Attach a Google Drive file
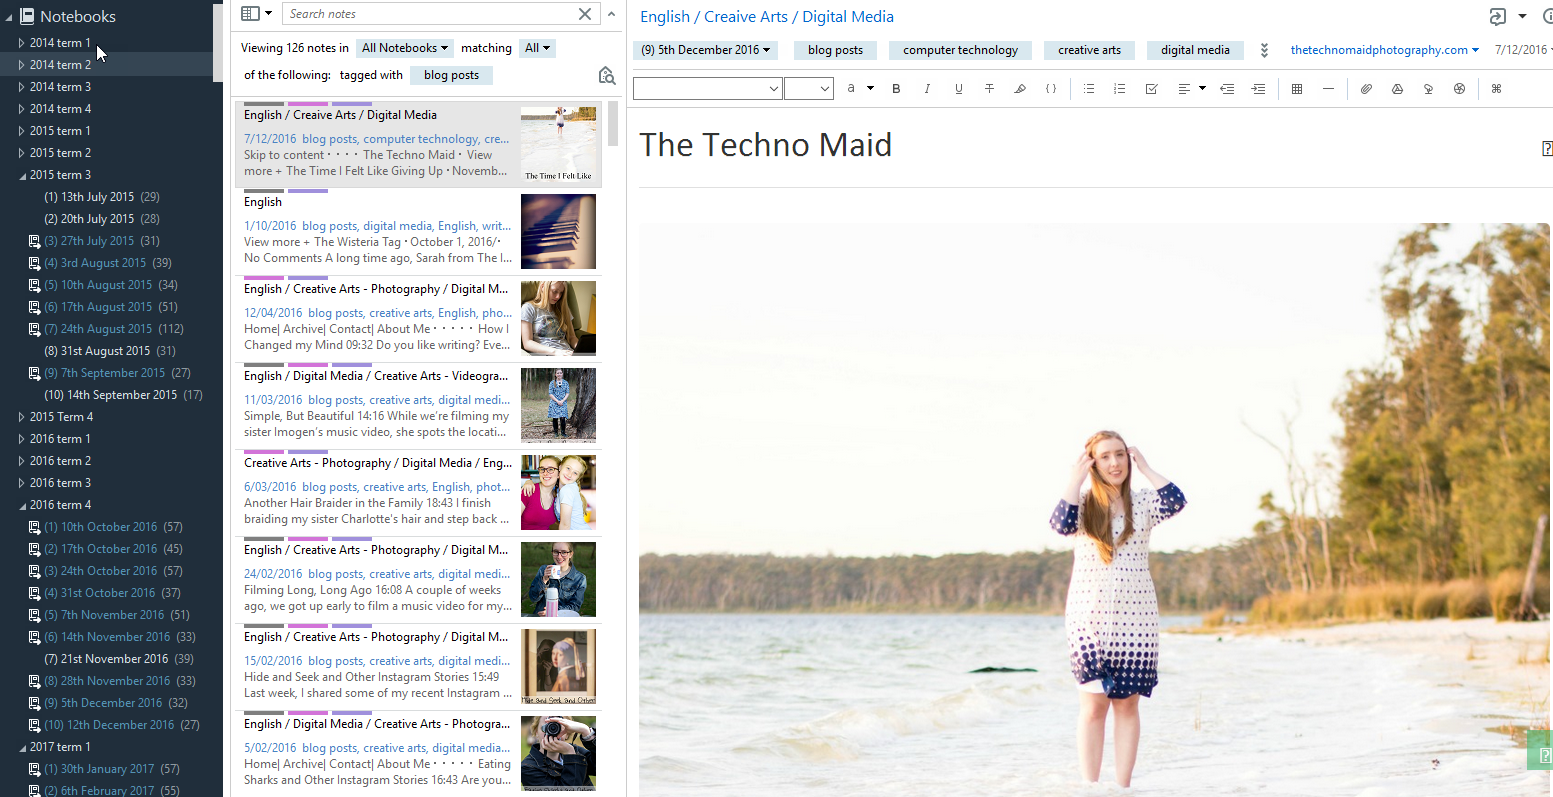Screen dimensions: 1553x797 pyautogui.click(x=1397, y=89)
